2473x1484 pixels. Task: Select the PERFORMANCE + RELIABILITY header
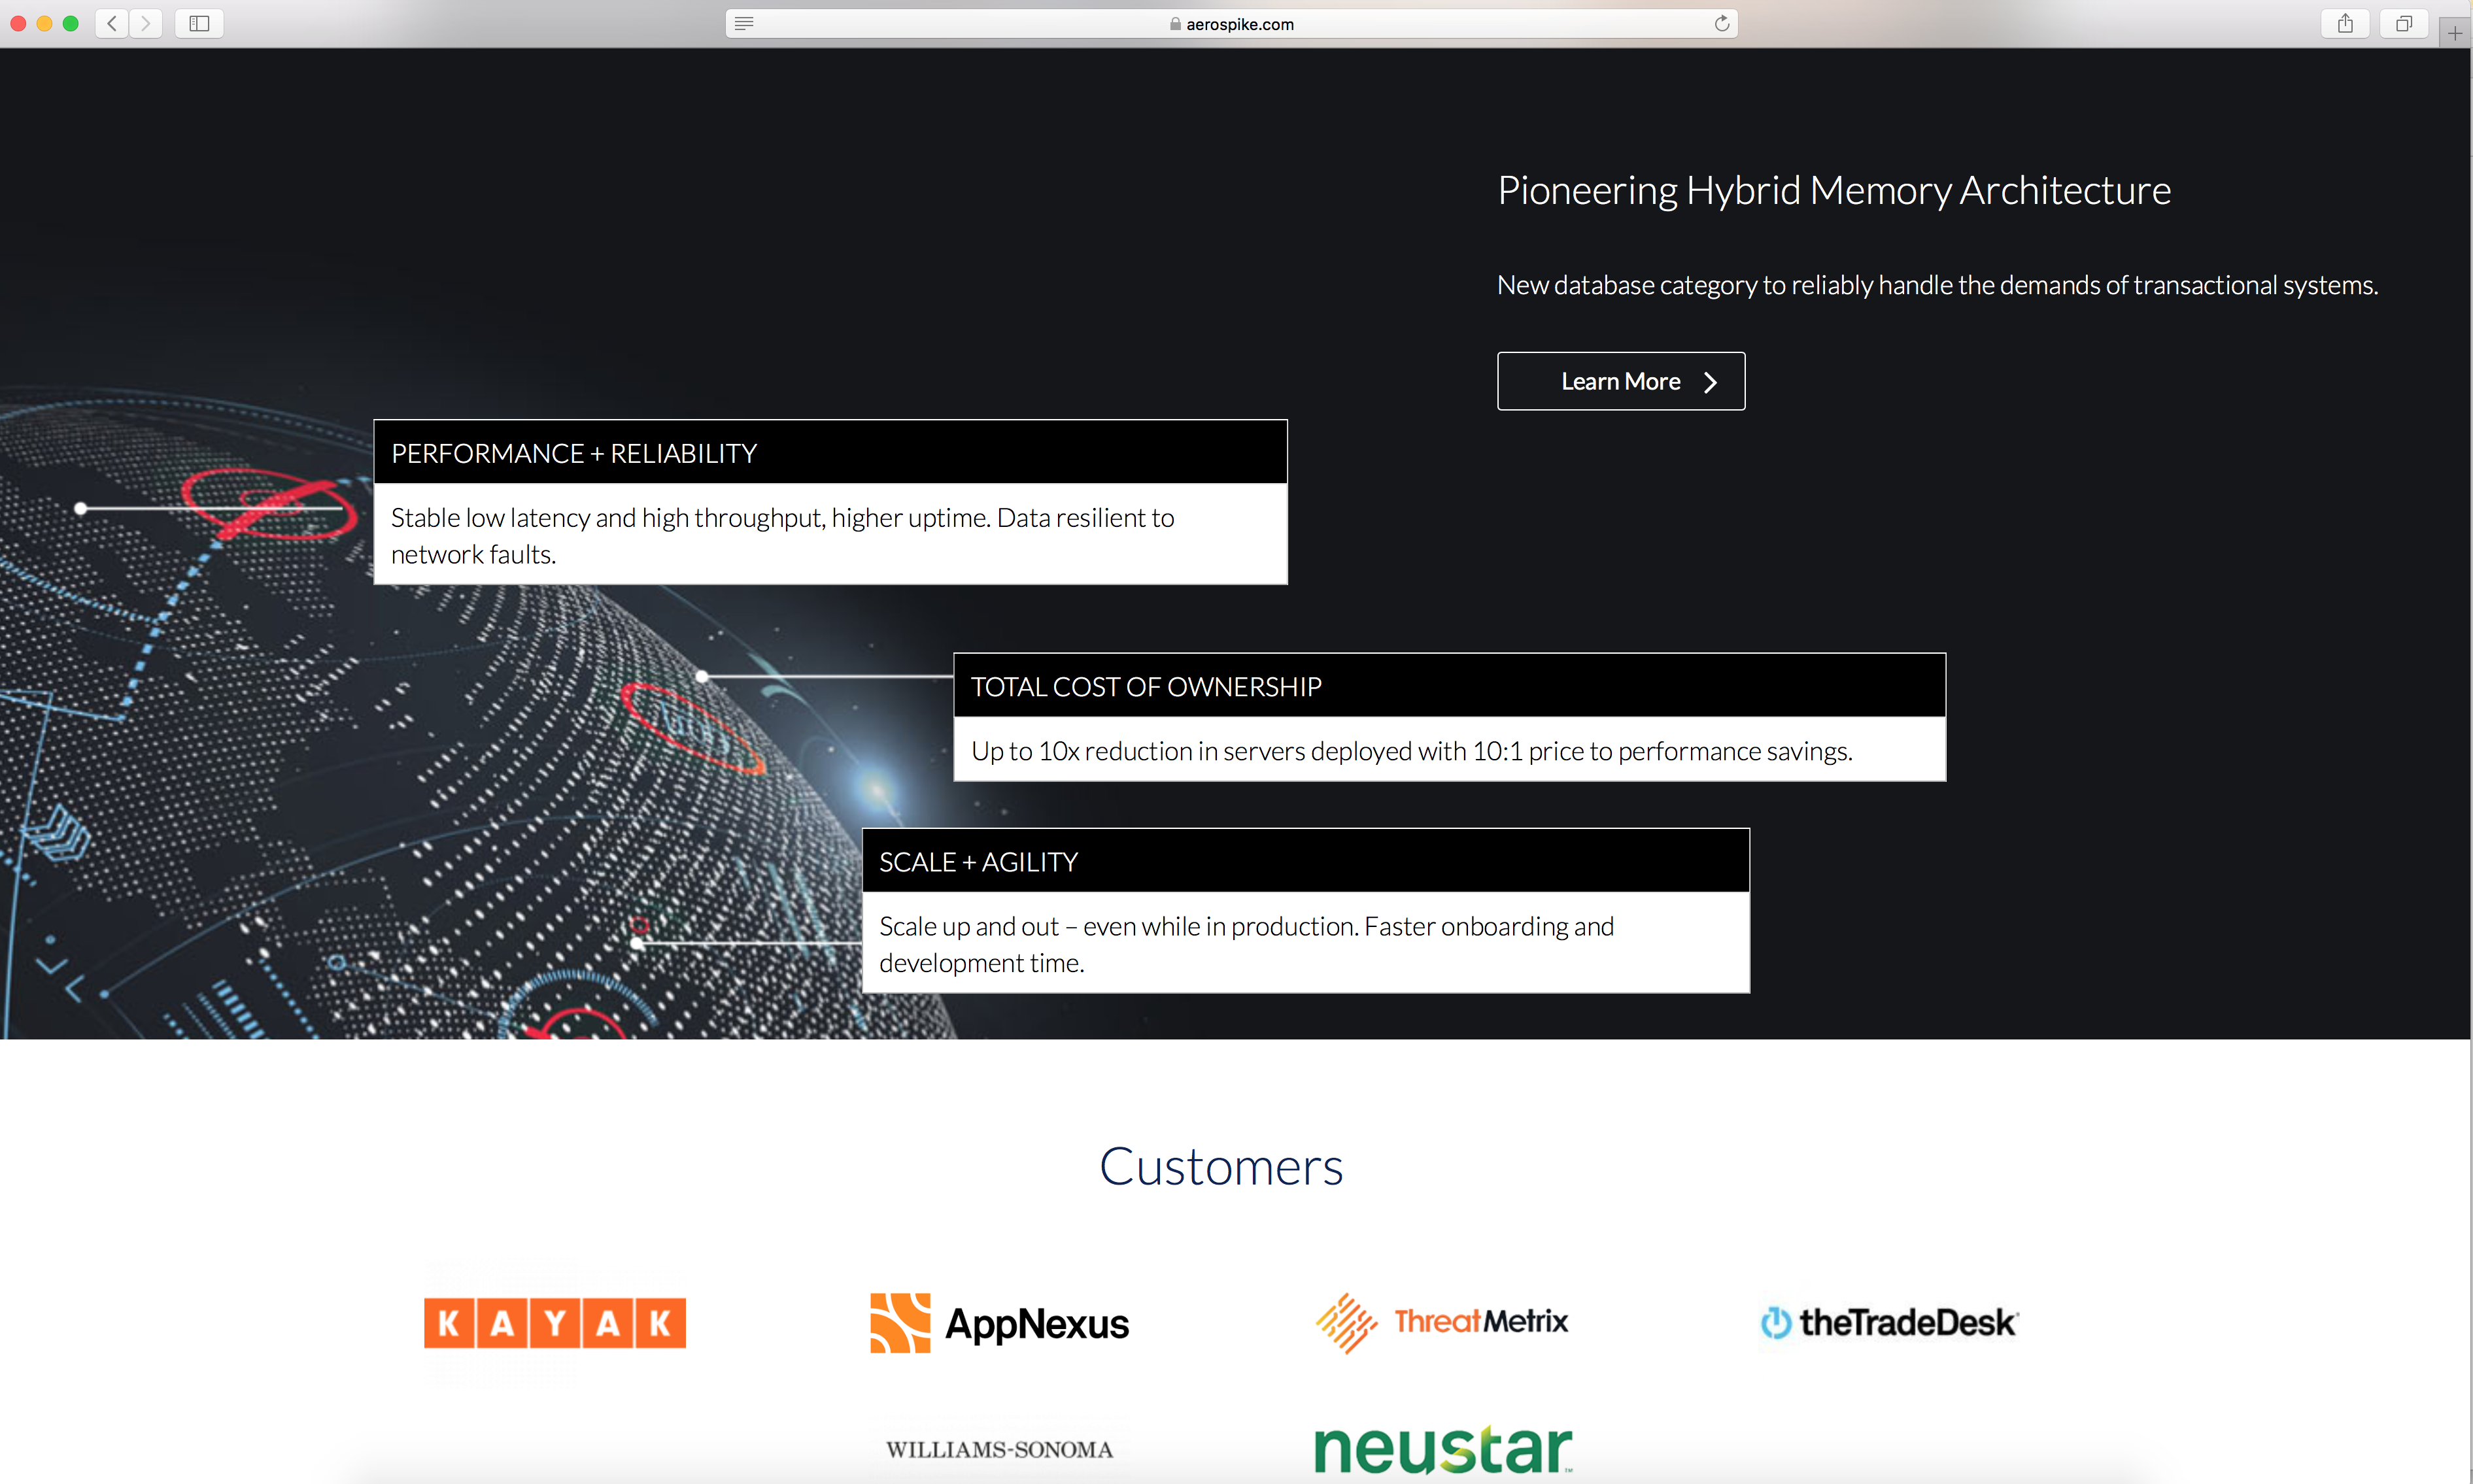pos(830,452)
